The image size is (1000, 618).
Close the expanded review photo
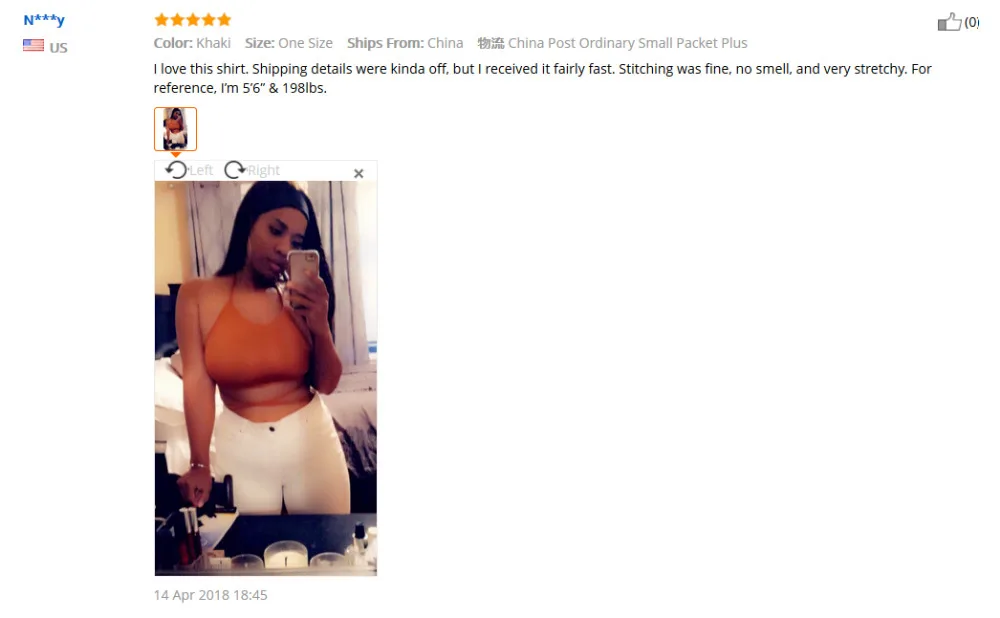click(358, 173)
